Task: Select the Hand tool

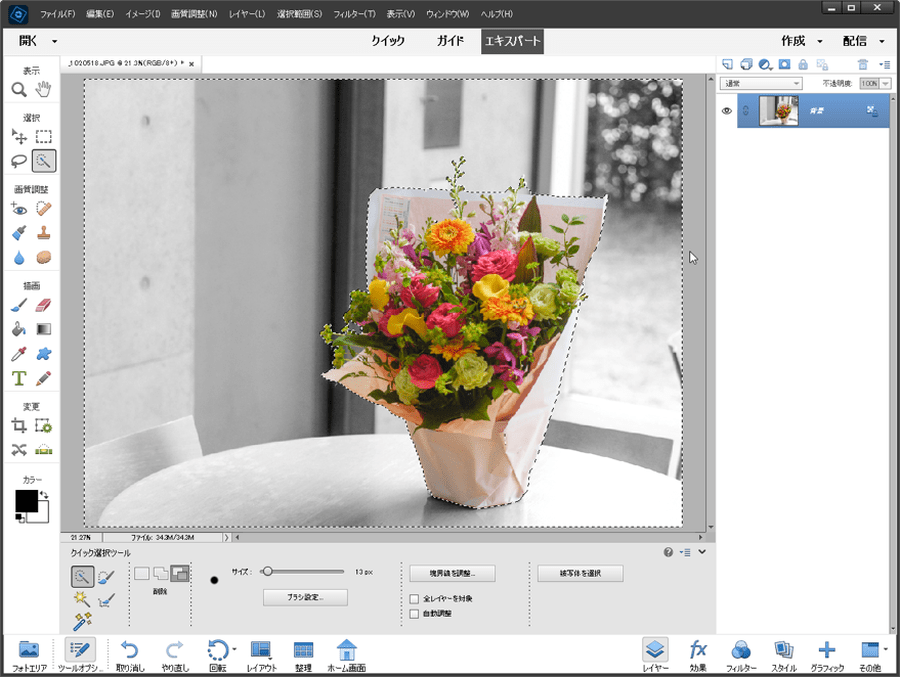Action: click(44, 90)
